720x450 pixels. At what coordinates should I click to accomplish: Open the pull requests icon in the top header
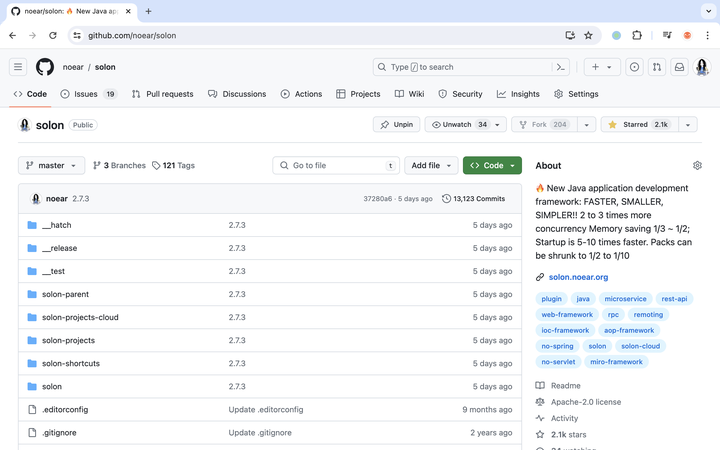657,67
